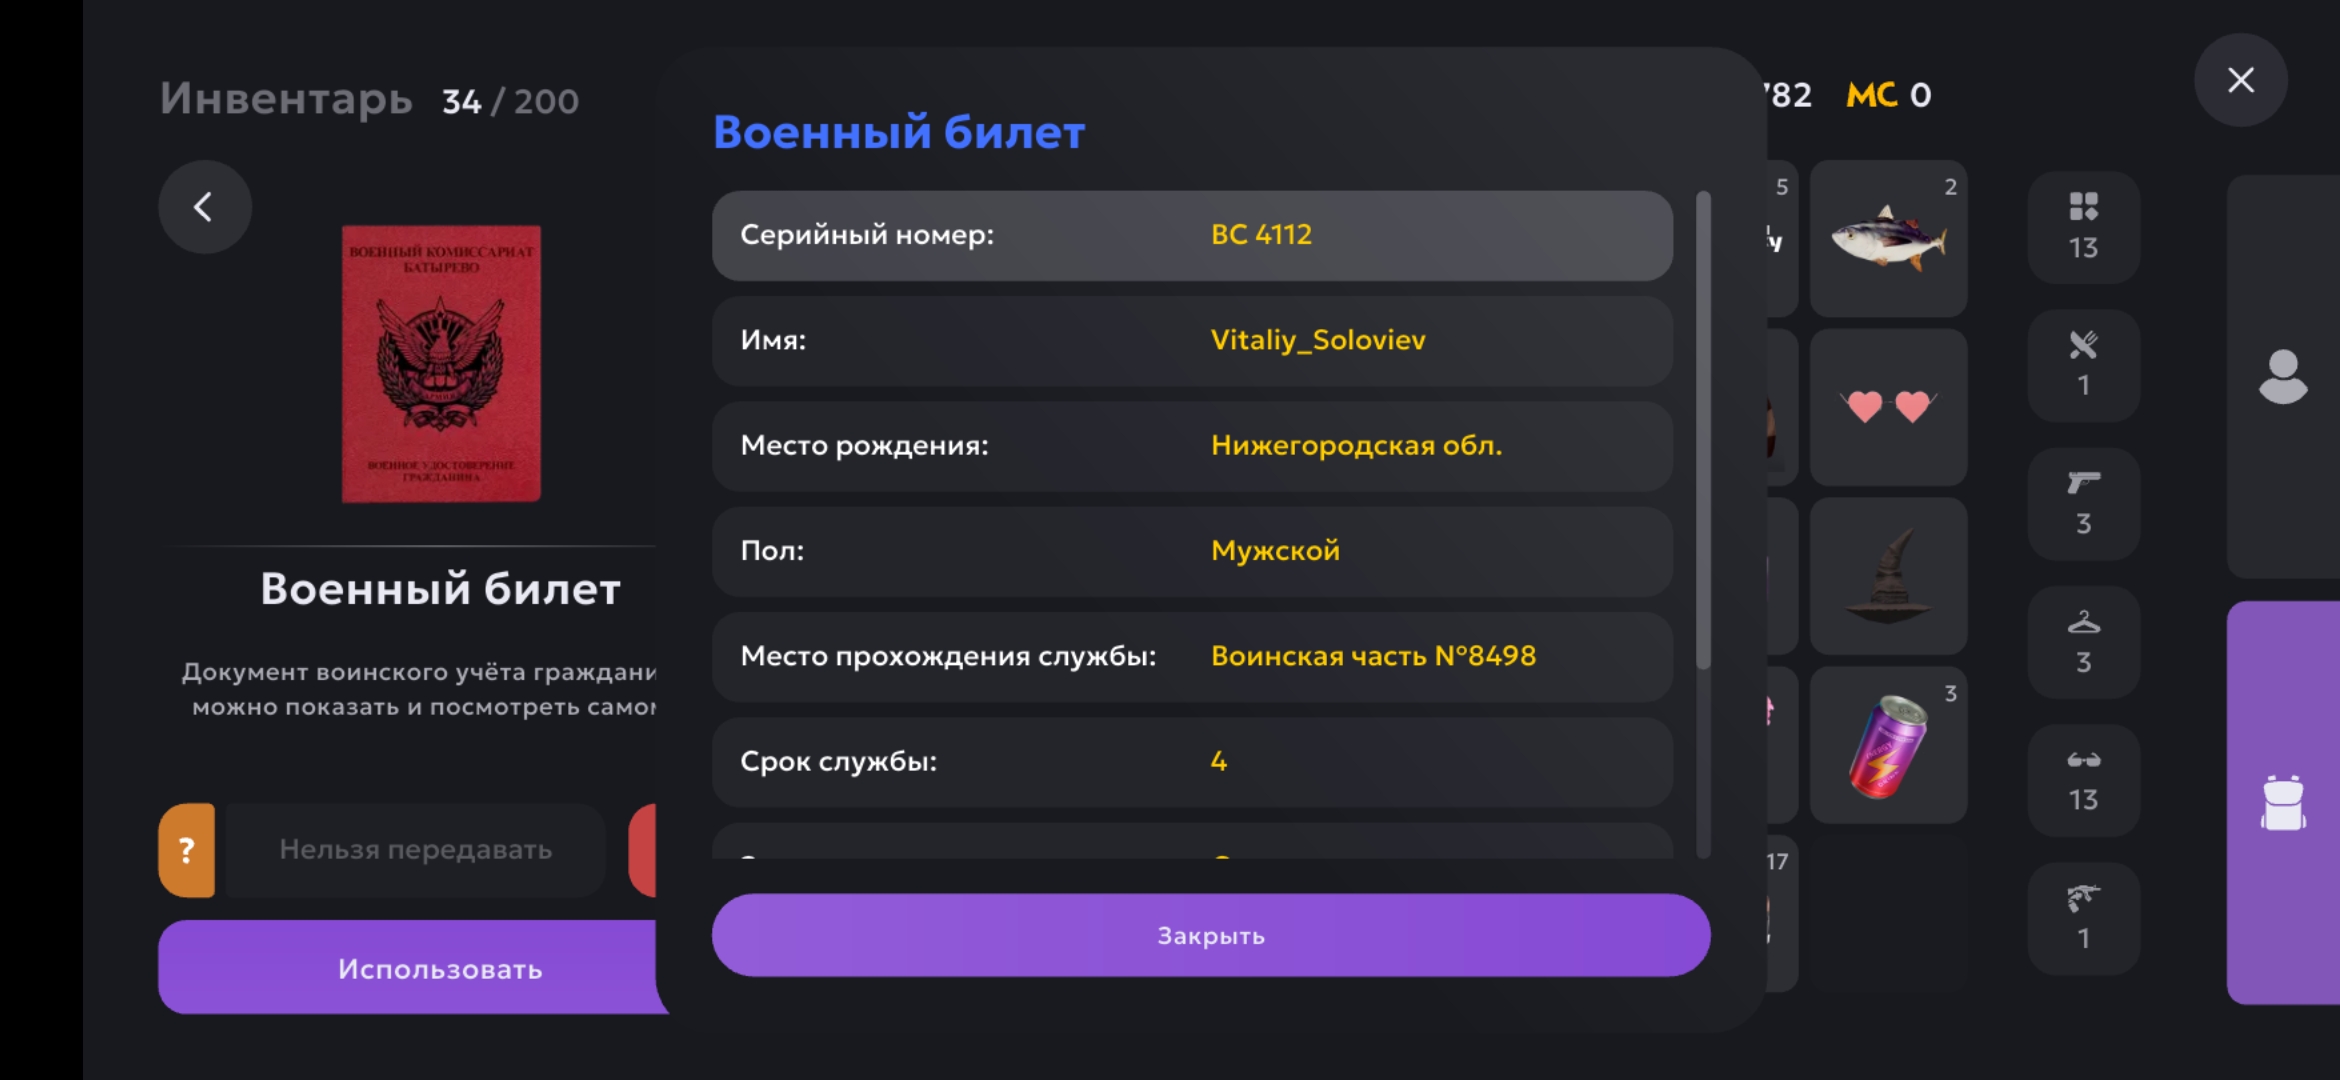The width and height of the screenshot is (2340, 1080).
Task: Select the heart glasses inventory item
Action: pyautogui.click(x=1888, y=407)
